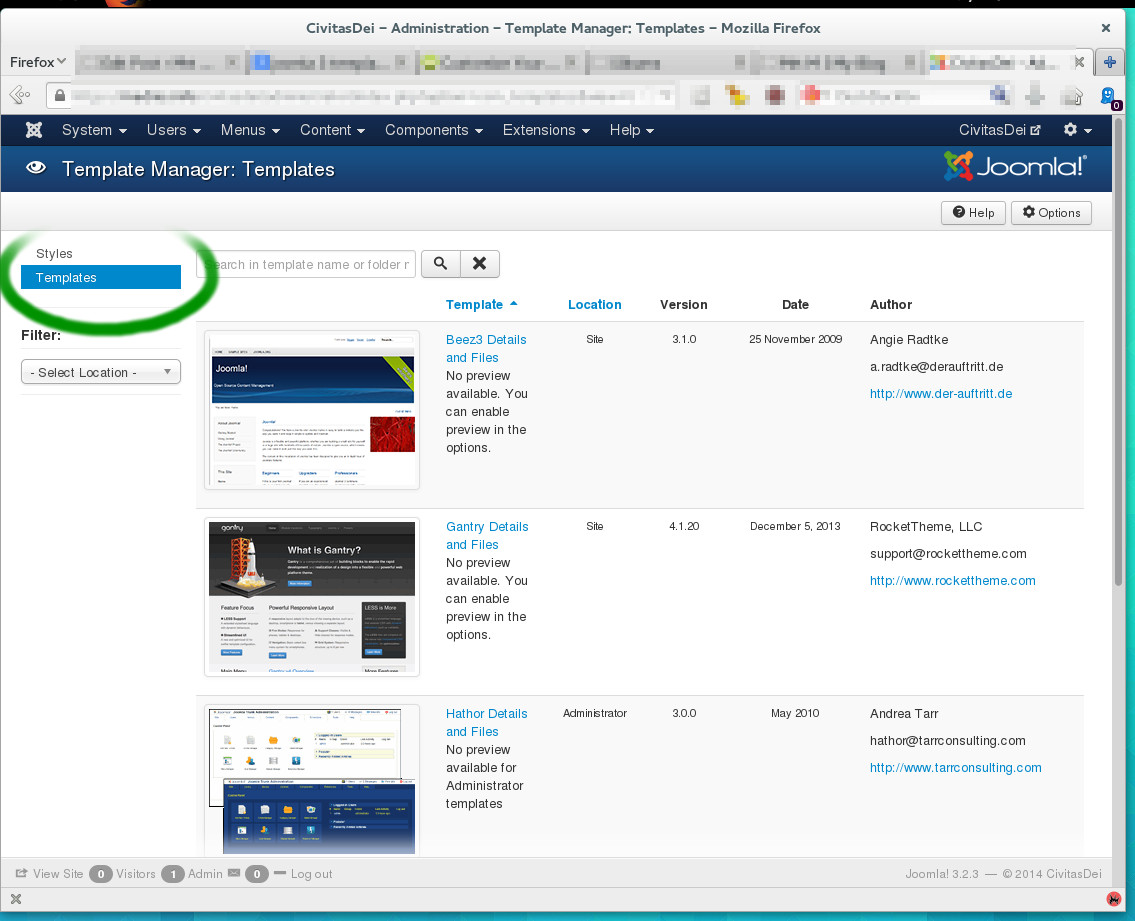Click the Admin count badge
Image resolution: width=1135 pixels, height=921 pixels.
173,874
